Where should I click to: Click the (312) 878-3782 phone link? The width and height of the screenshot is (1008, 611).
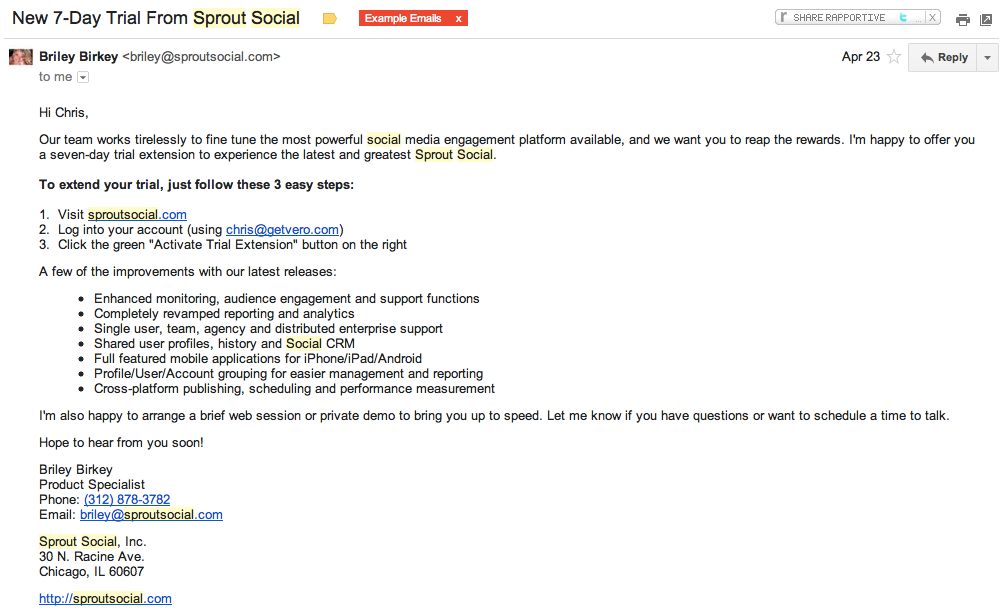pos(127,499)
